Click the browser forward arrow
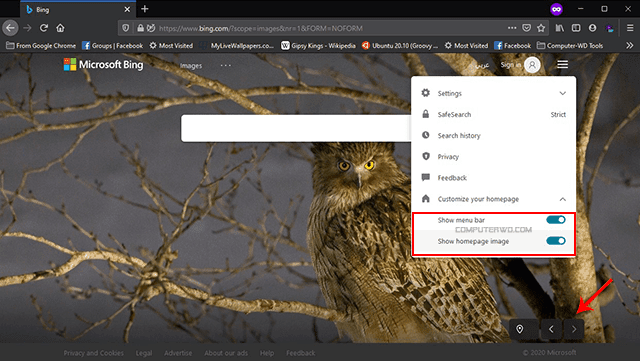Viewport: 640px width, 361px height. [27, 28]
